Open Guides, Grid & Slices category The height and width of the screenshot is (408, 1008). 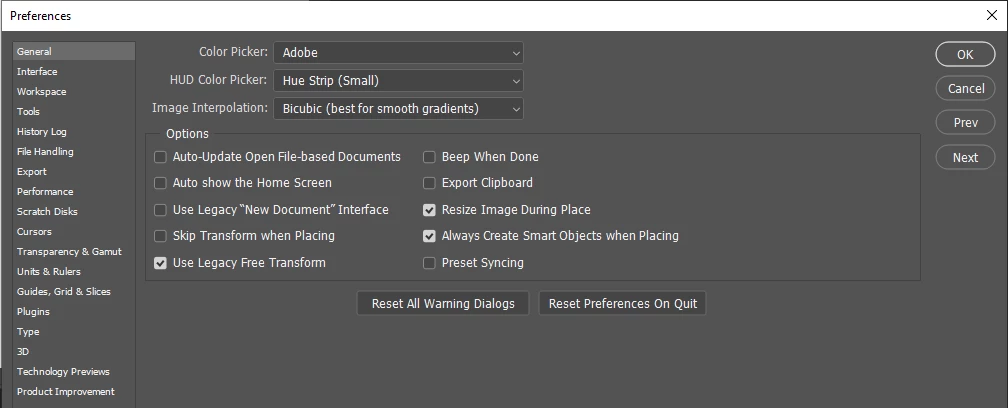(x=64, y=292)
